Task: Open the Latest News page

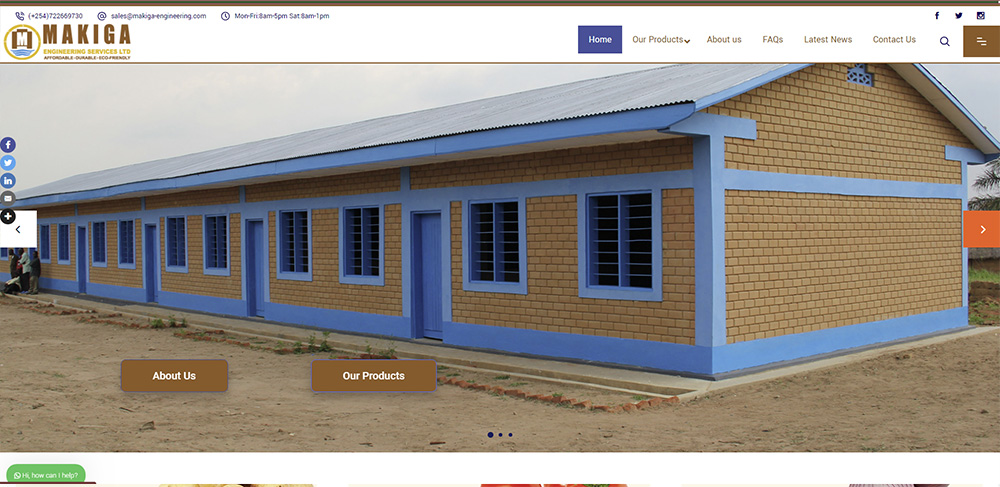Action: pyautogui.click(x=828, y=40)
